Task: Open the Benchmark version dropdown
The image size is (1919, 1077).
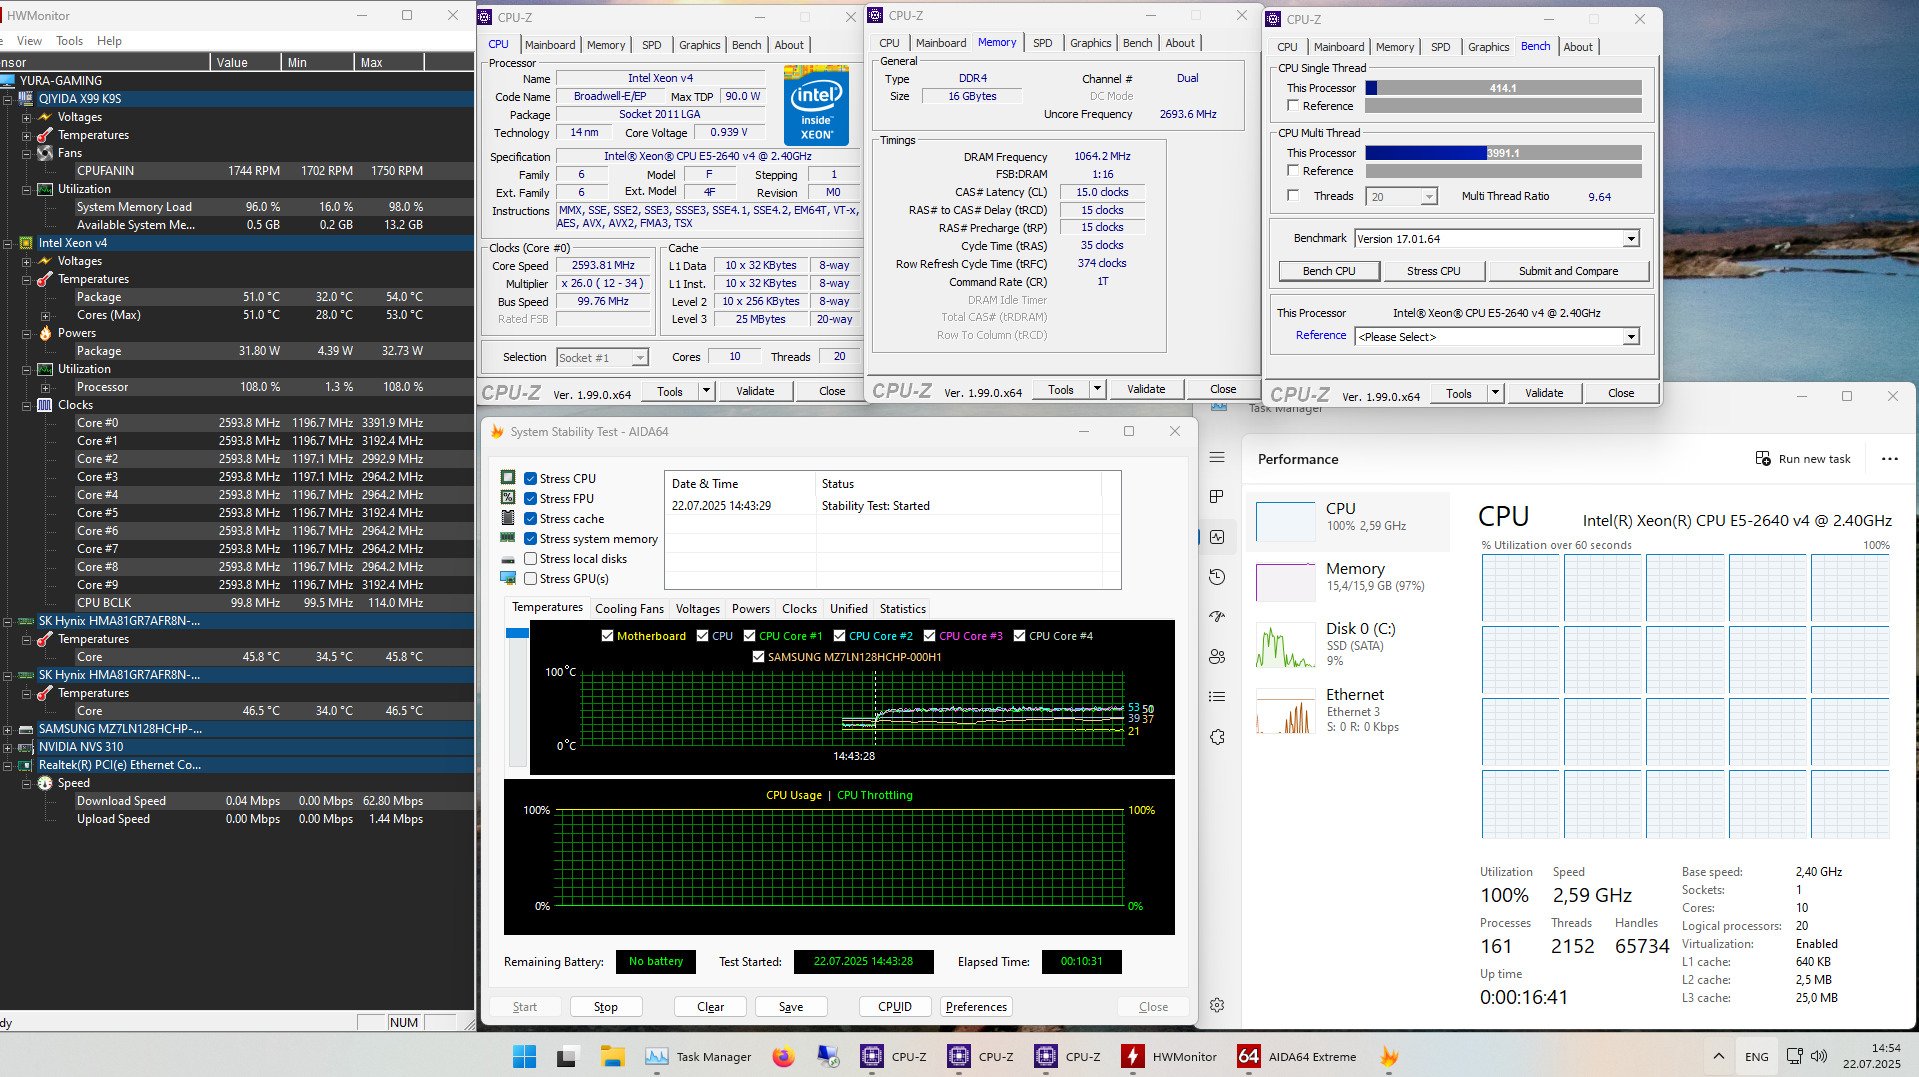Action: pos(1631,239)
